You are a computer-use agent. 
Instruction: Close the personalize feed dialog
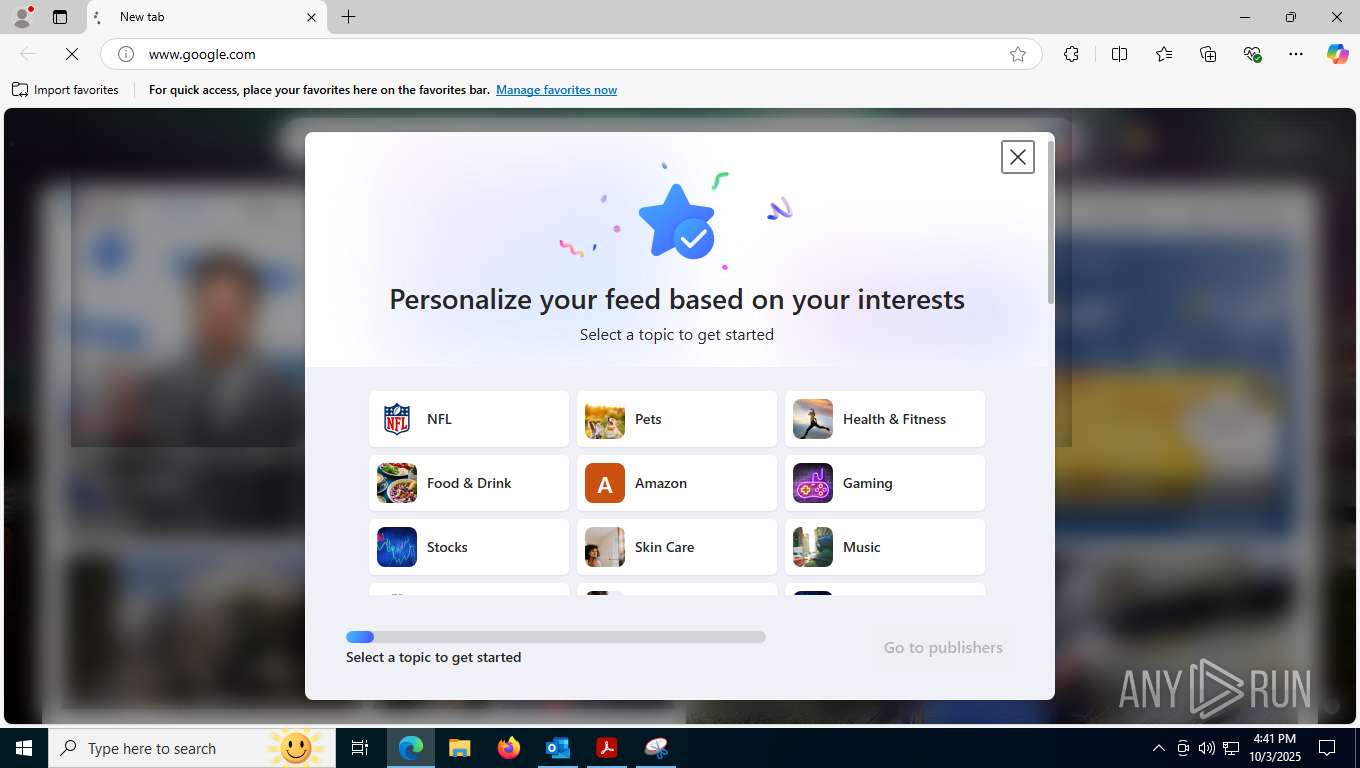[1018, 157]
